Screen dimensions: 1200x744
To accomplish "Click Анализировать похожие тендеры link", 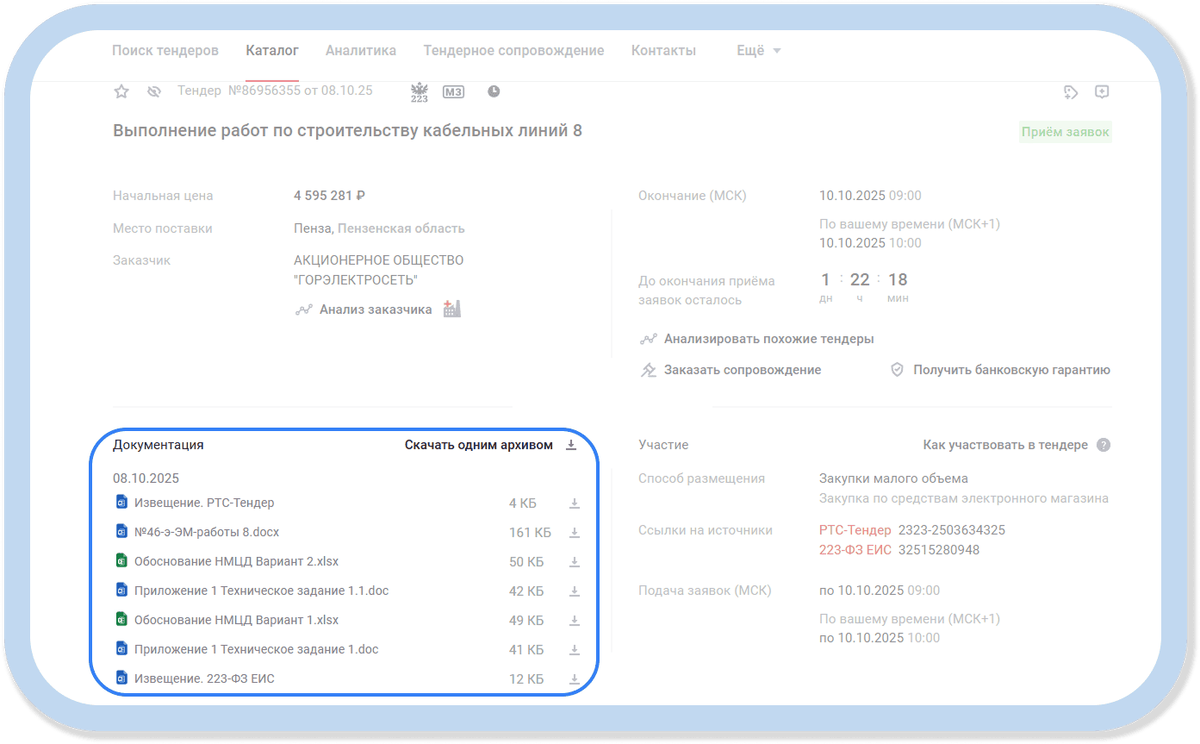I will 769,339.
